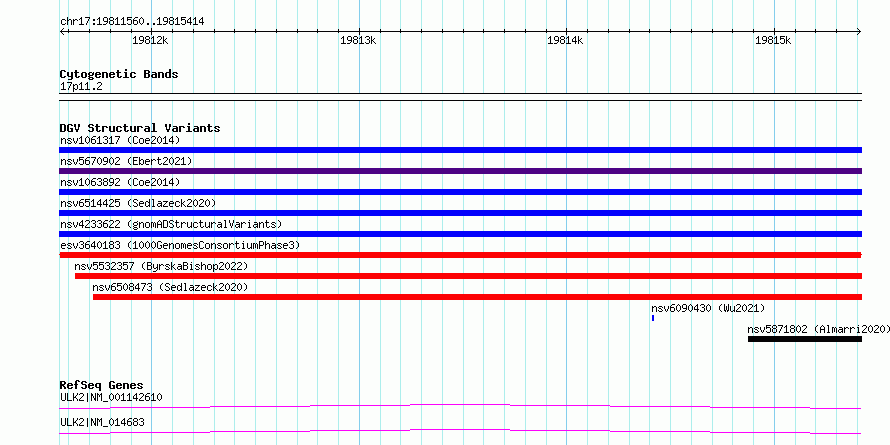Open variant label nsv5871802 (Almarri2020)
This screenshot has width=890, height=445.
pos(818,329)
